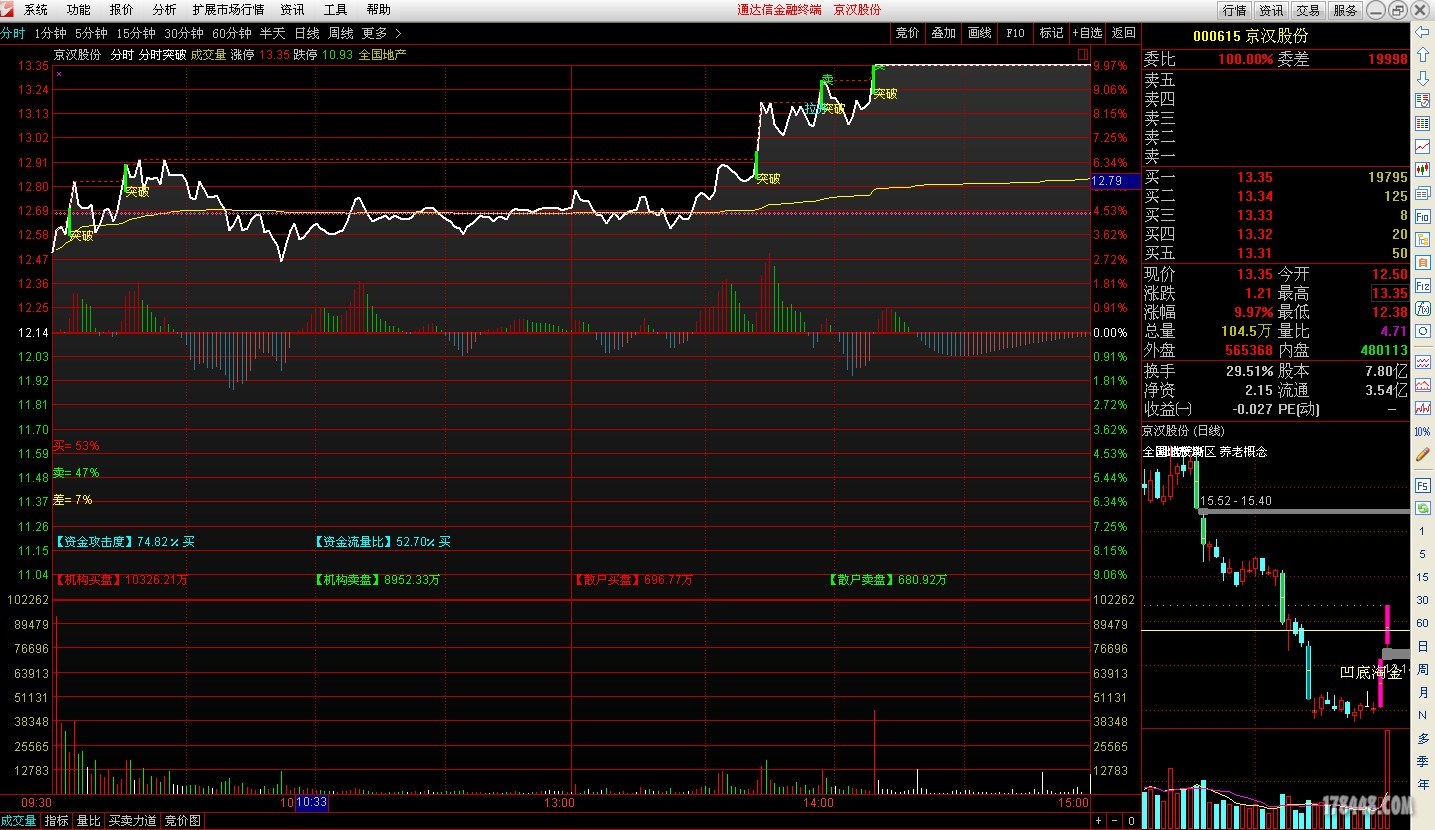Click the 10:33 time marker on axis
This screenshot has width=1435, height=830.
311,802
